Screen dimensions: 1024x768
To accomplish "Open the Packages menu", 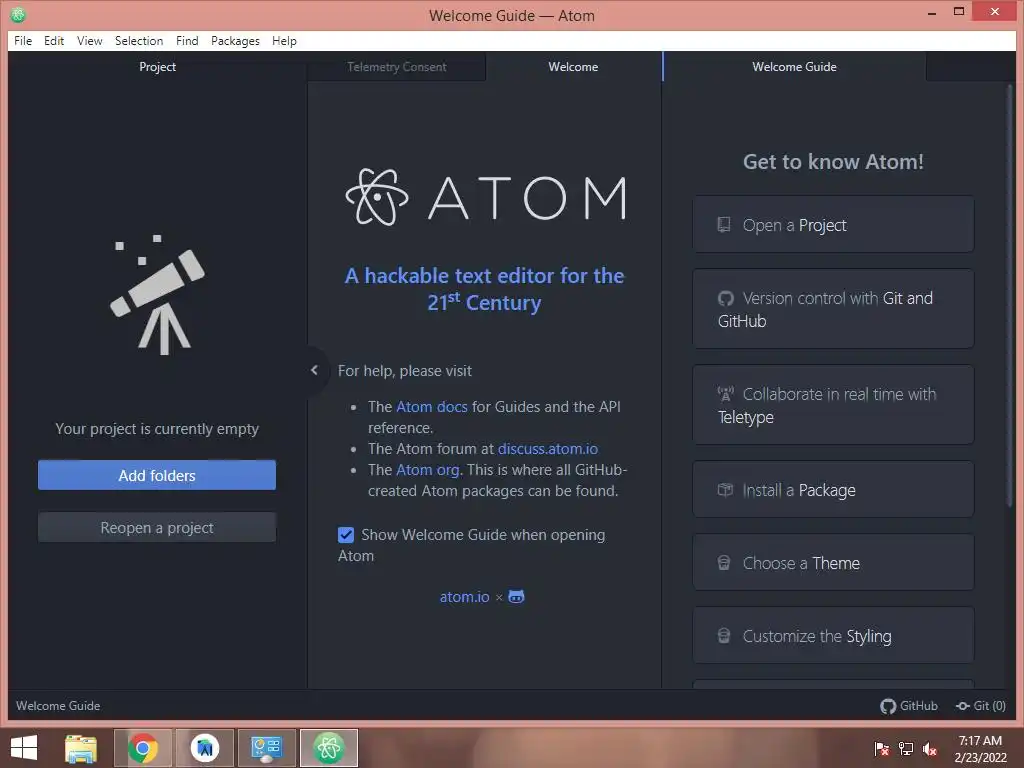I will (x=235, y=40).
